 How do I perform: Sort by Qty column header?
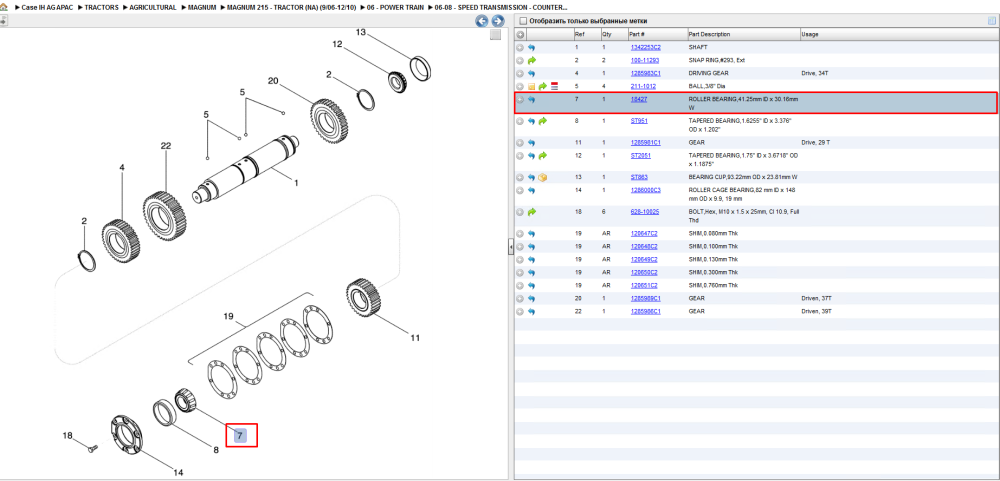click(x=613, y=34)
